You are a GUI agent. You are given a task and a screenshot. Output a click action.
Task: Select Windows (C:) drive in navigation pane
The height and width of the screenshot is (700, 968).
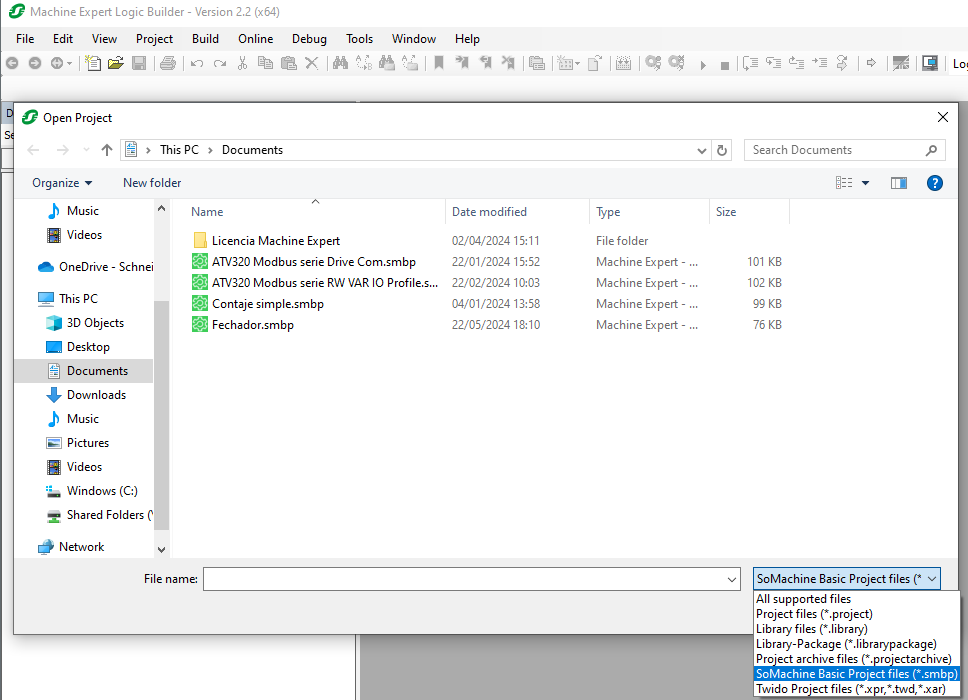coord(102,491)
